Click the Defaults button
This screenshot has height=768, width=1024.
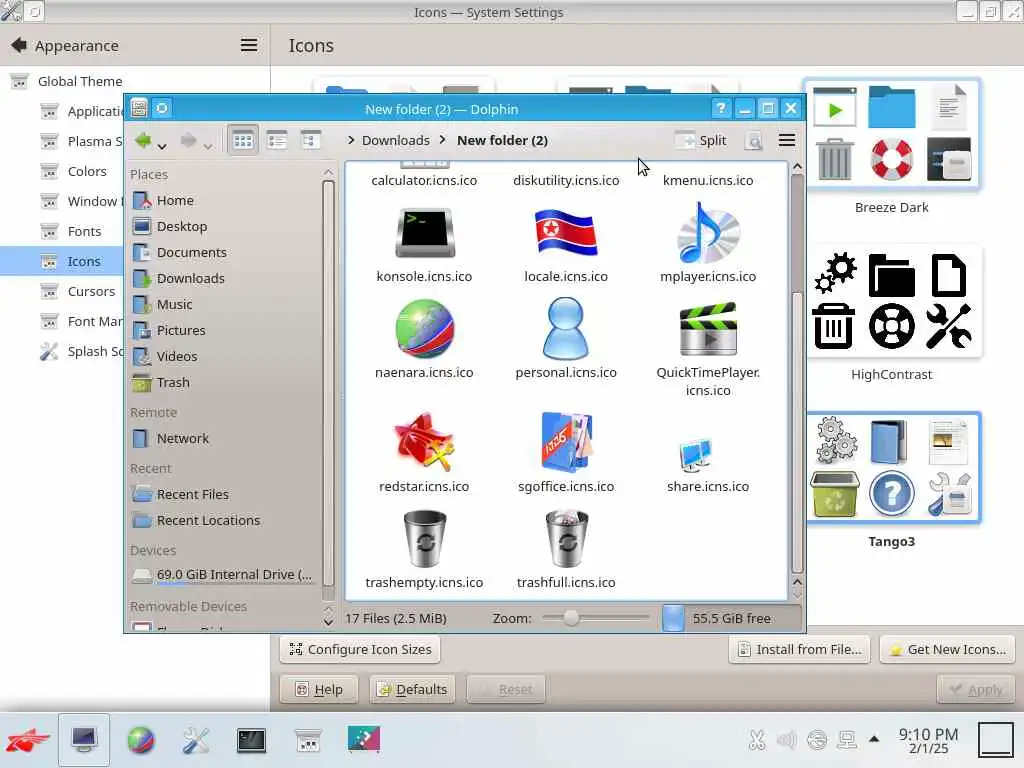[x=413, y=689]
